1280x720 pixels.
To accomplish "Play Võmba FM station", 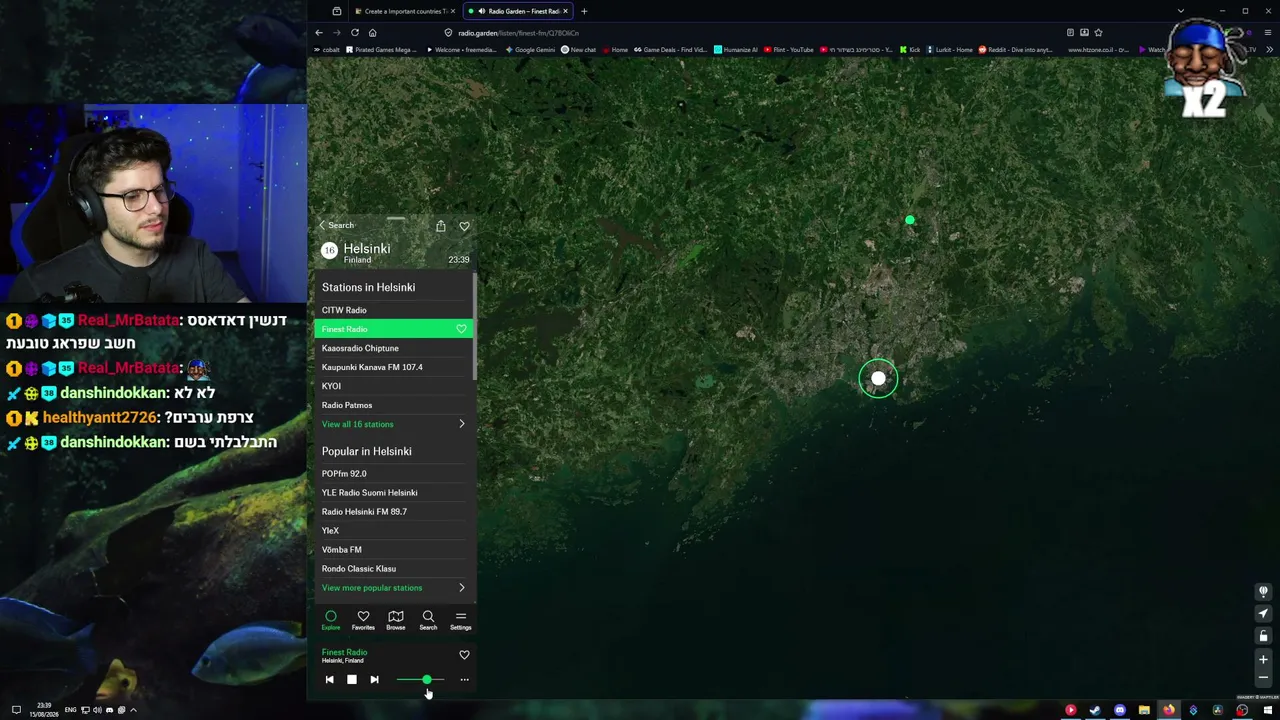I will click(394, 549).
